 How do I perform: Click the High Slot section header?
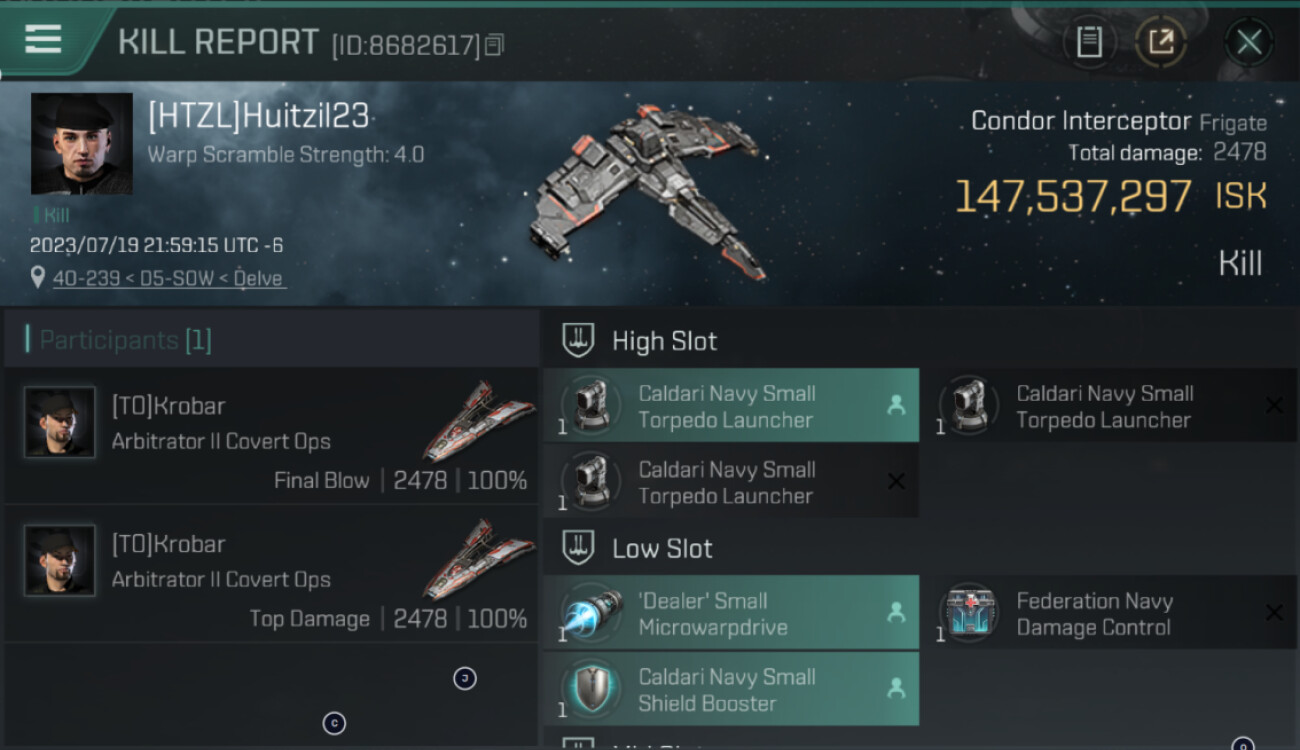coord(664,341)
